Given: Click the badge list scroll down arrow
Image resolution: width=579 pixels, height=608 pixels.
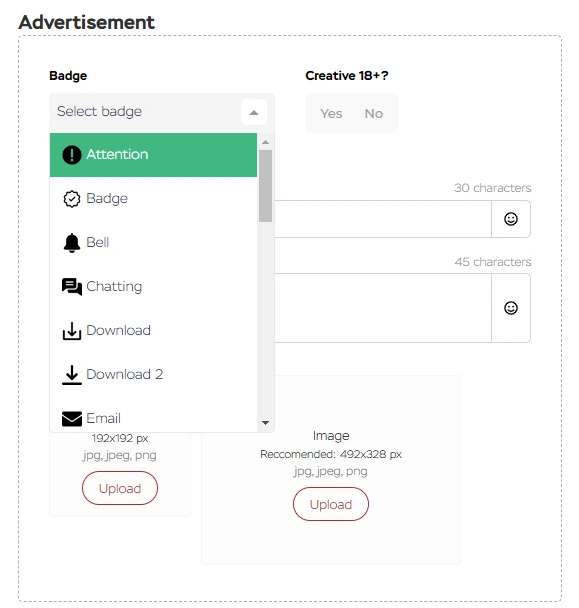Looking at the screenshot, I should tap(265, 423).
